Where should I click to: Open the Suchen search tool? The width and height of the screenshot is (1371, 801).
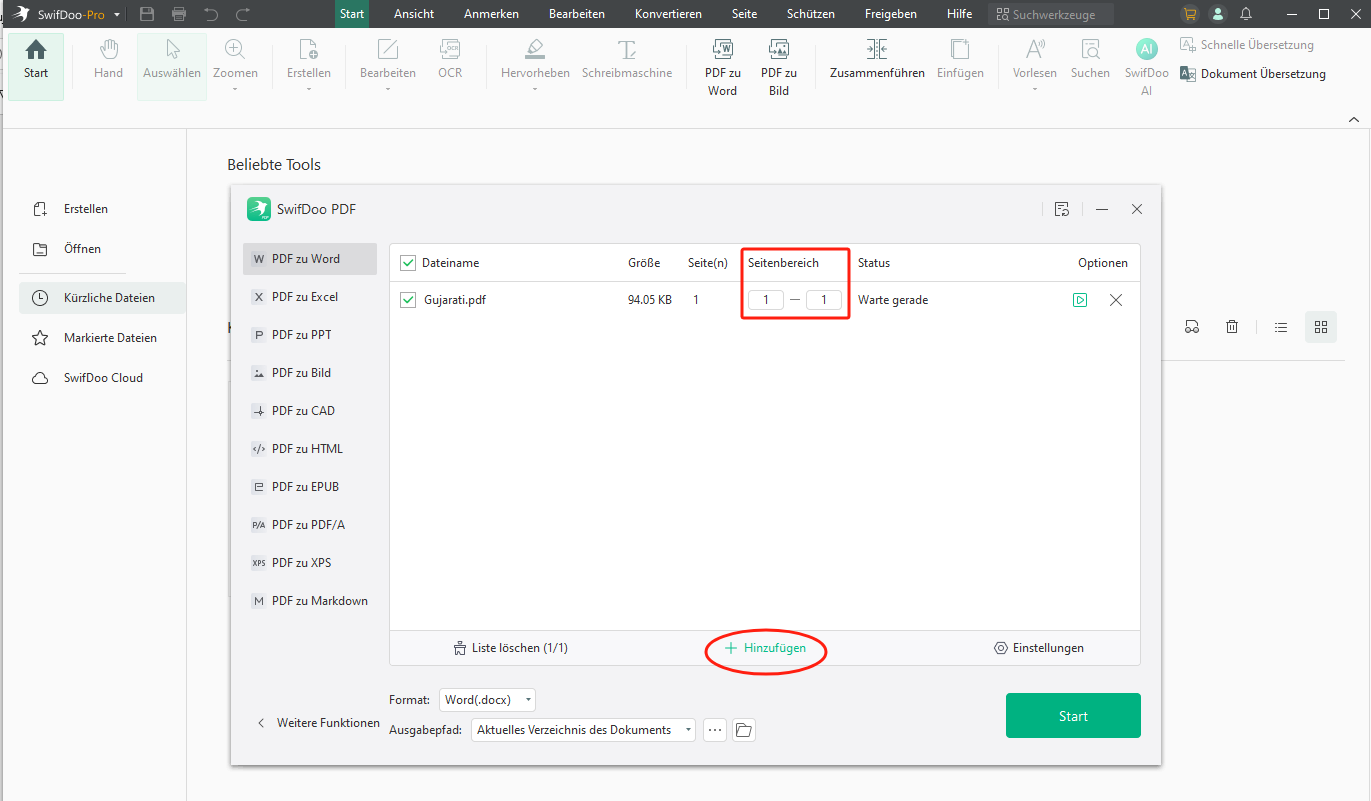(x=1090, y=60)
